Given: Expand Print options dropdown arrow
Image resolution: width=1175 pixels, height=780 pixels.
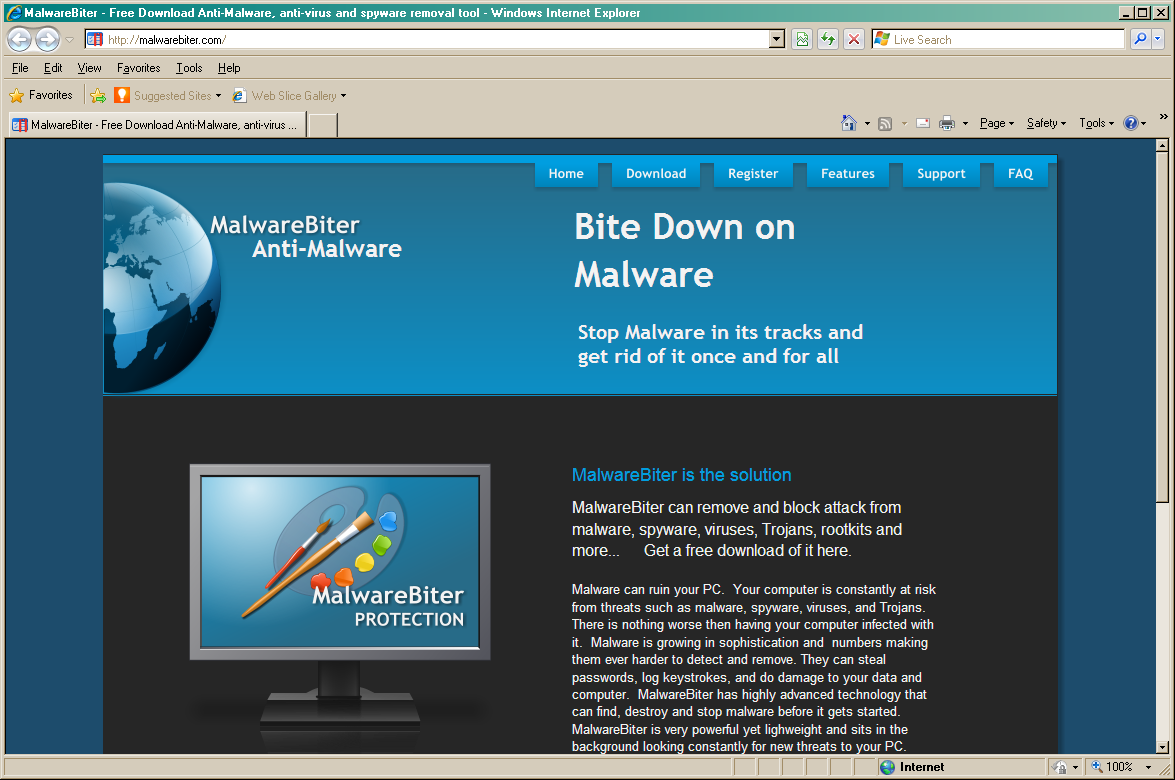Looking at the screenshot, I should pyautogui.click(x=965, y=124).
